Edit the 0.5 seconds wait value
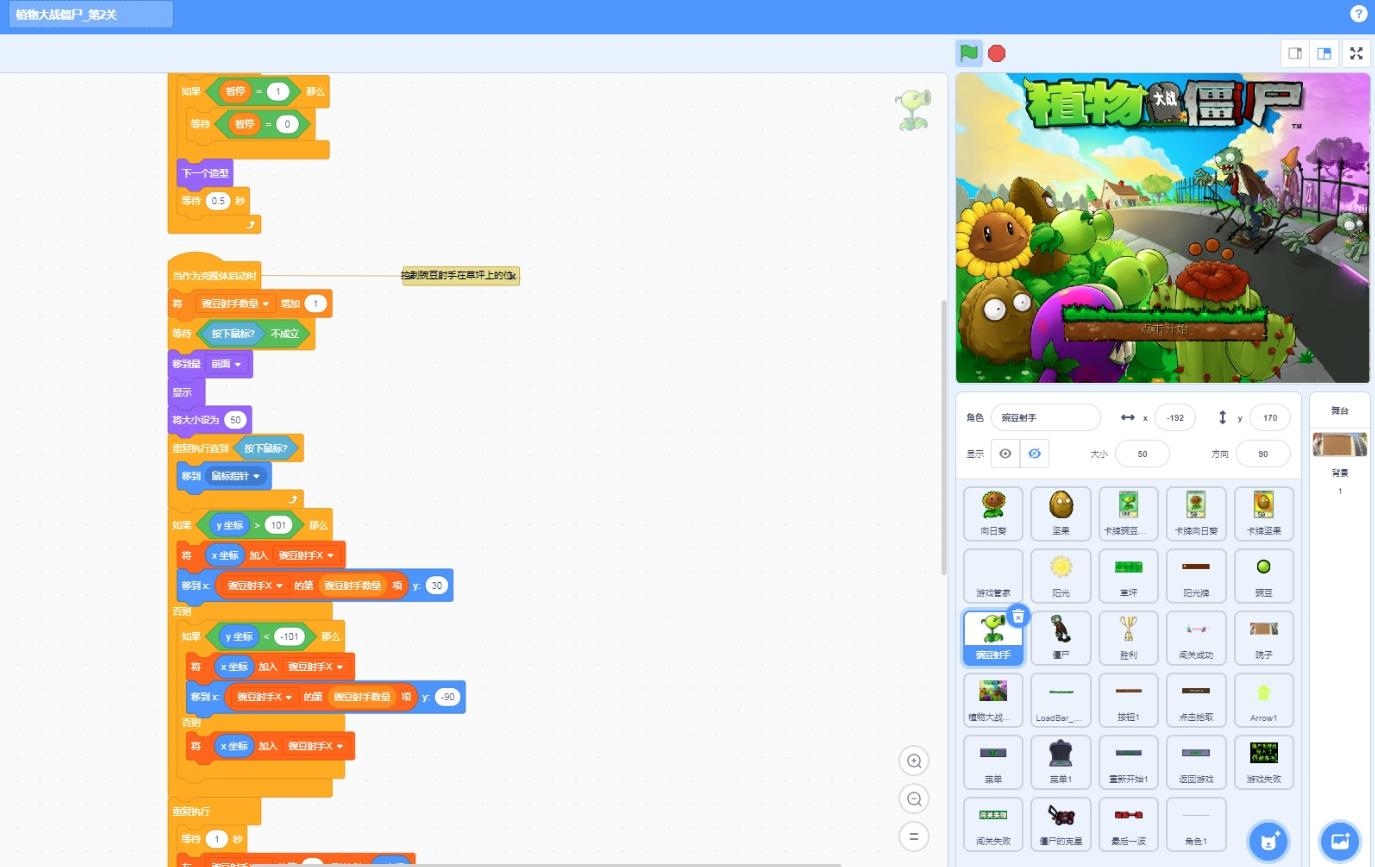 [218, 200]
